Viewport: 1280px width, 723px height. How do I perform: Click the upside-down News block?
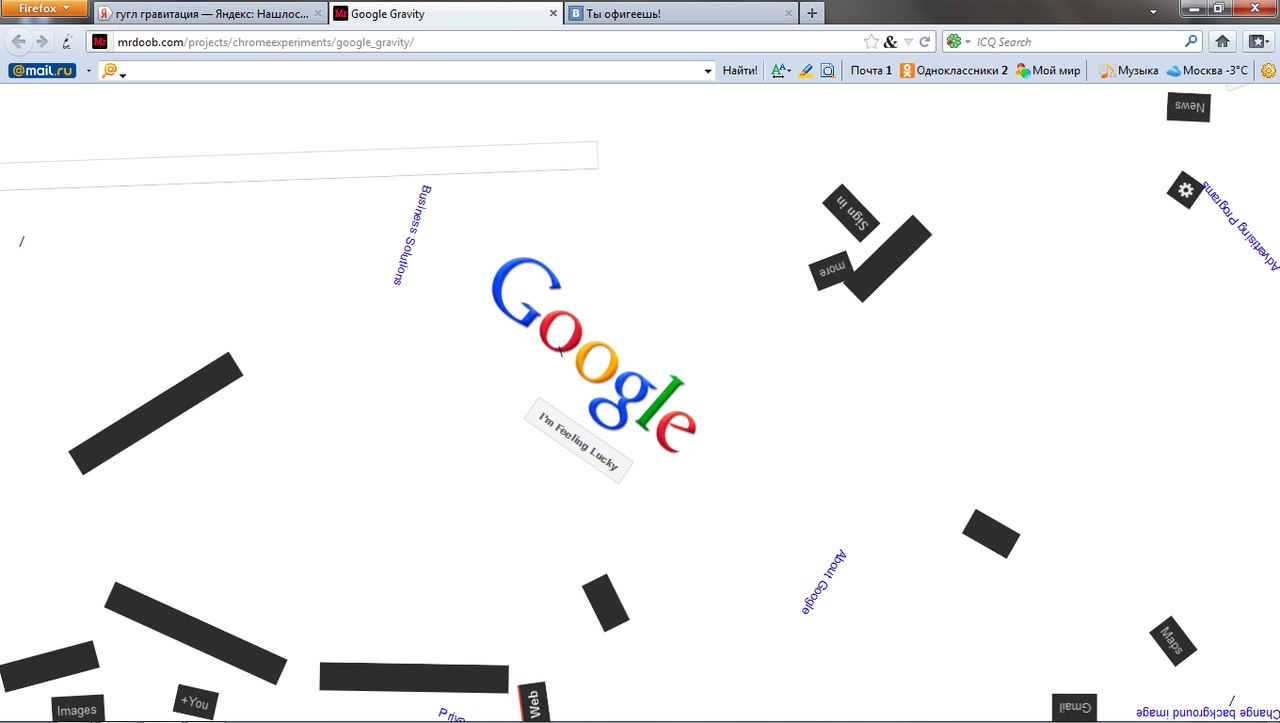click(x=1189, y=107)
